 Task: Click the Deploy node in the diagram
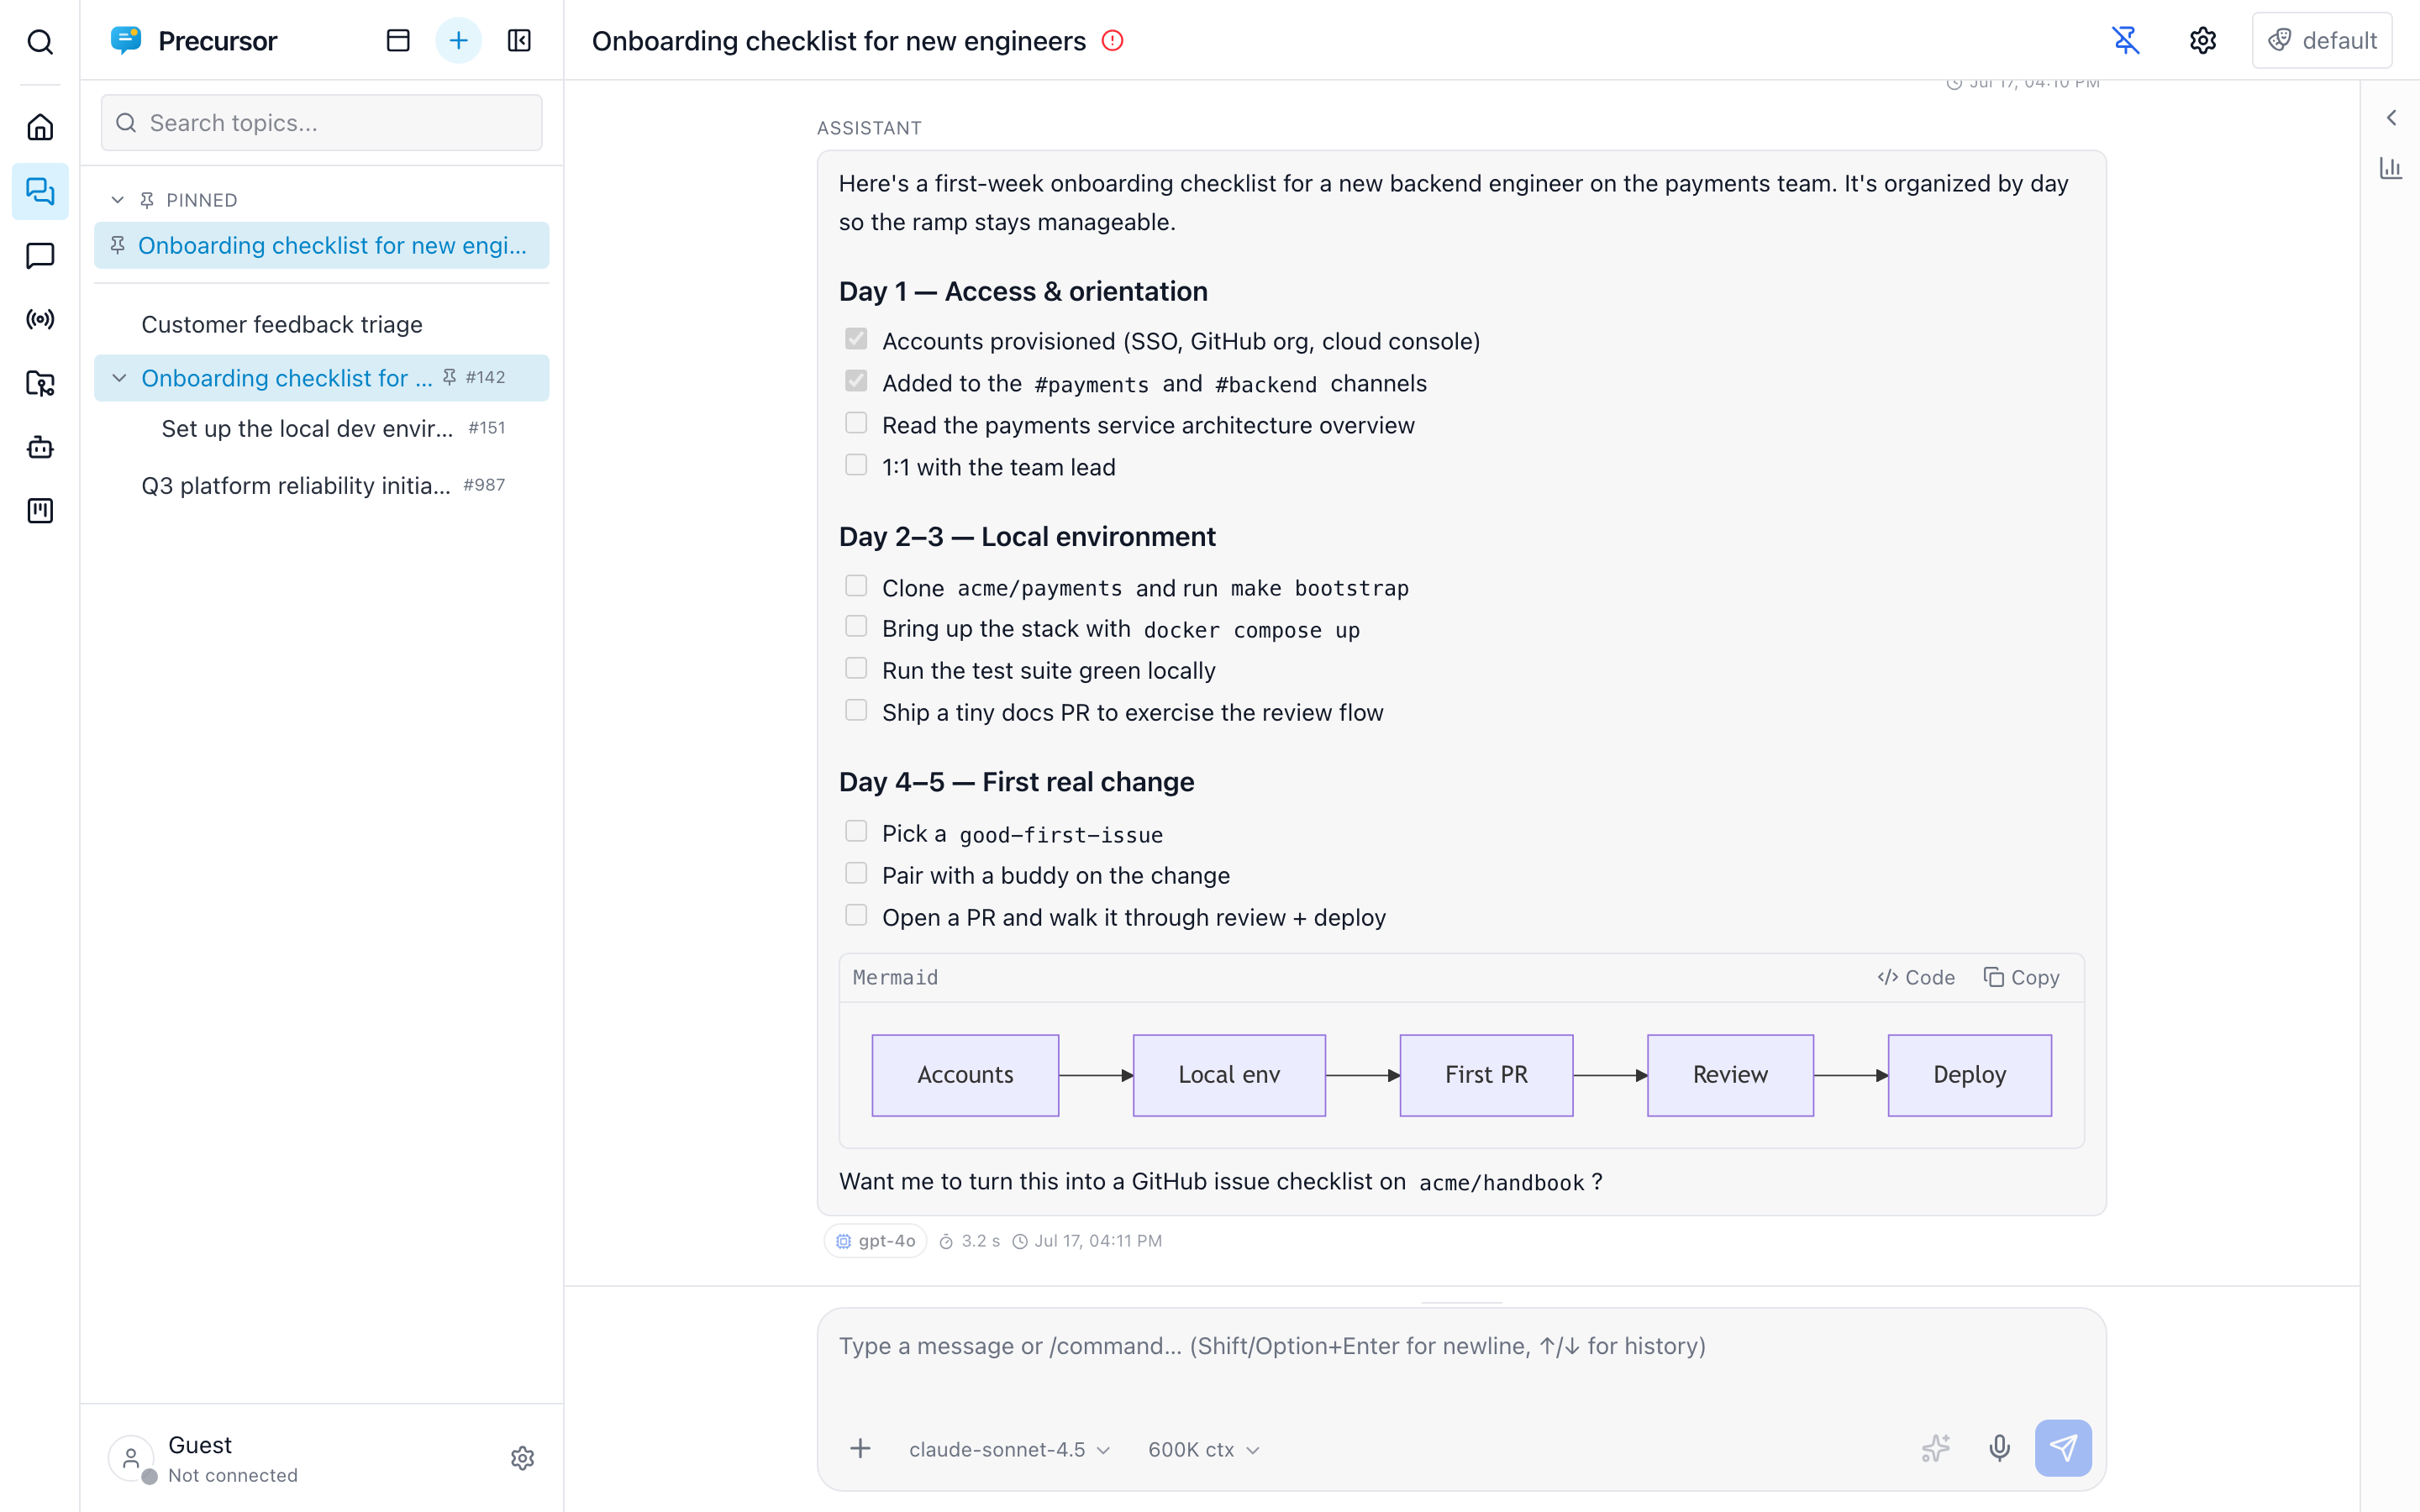[1969, 1075]
